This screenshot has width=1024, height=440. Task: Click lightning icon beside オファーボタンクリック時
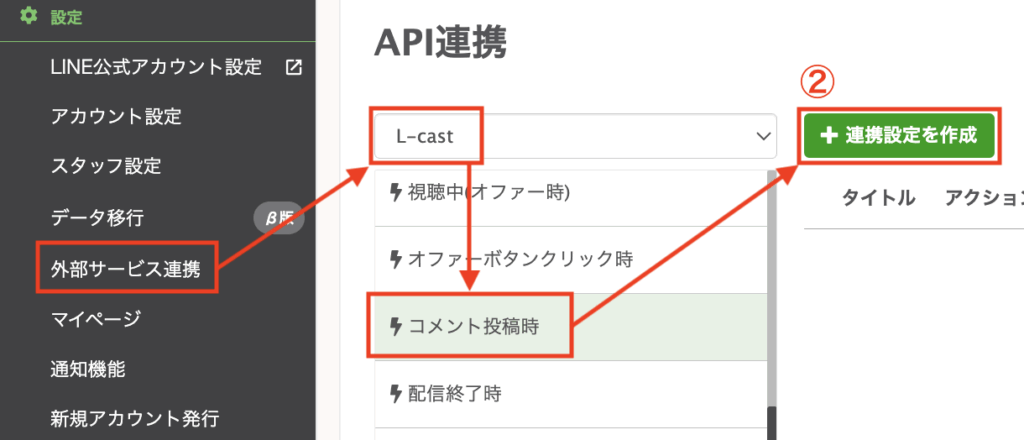[394, 260]
